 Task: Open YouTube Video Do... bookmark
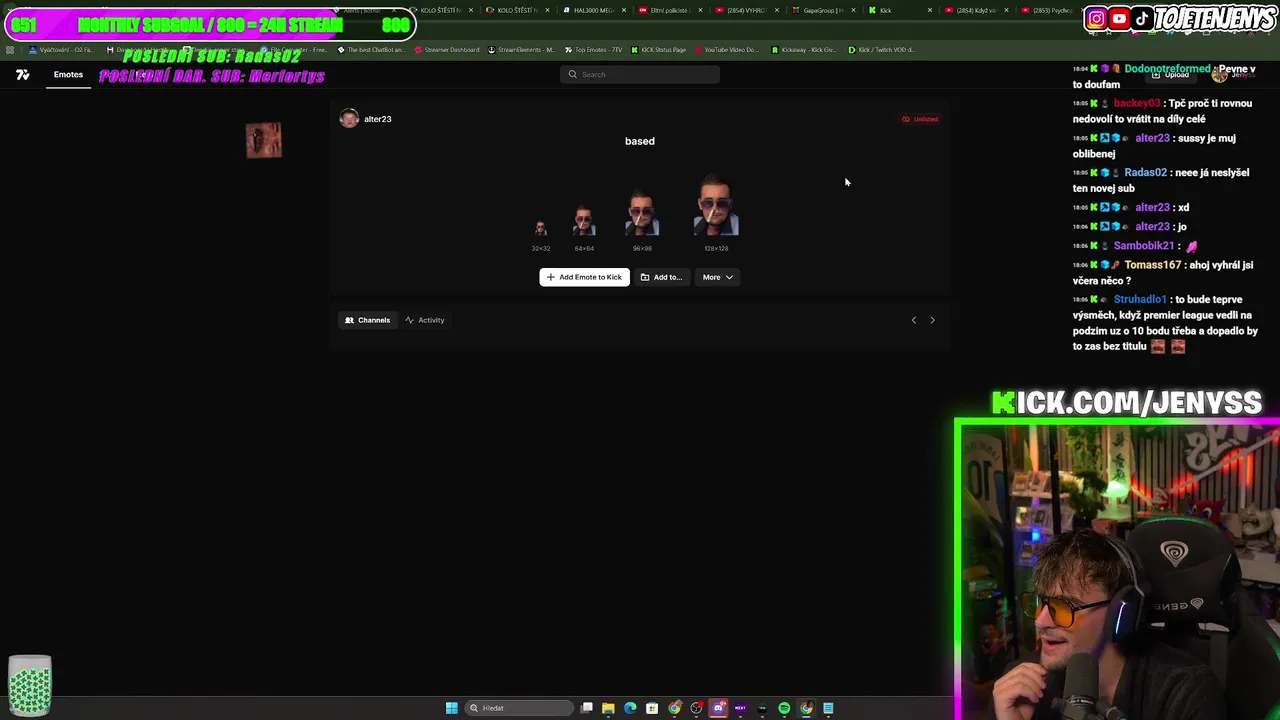pyautogui.click(x=726, y=50)
